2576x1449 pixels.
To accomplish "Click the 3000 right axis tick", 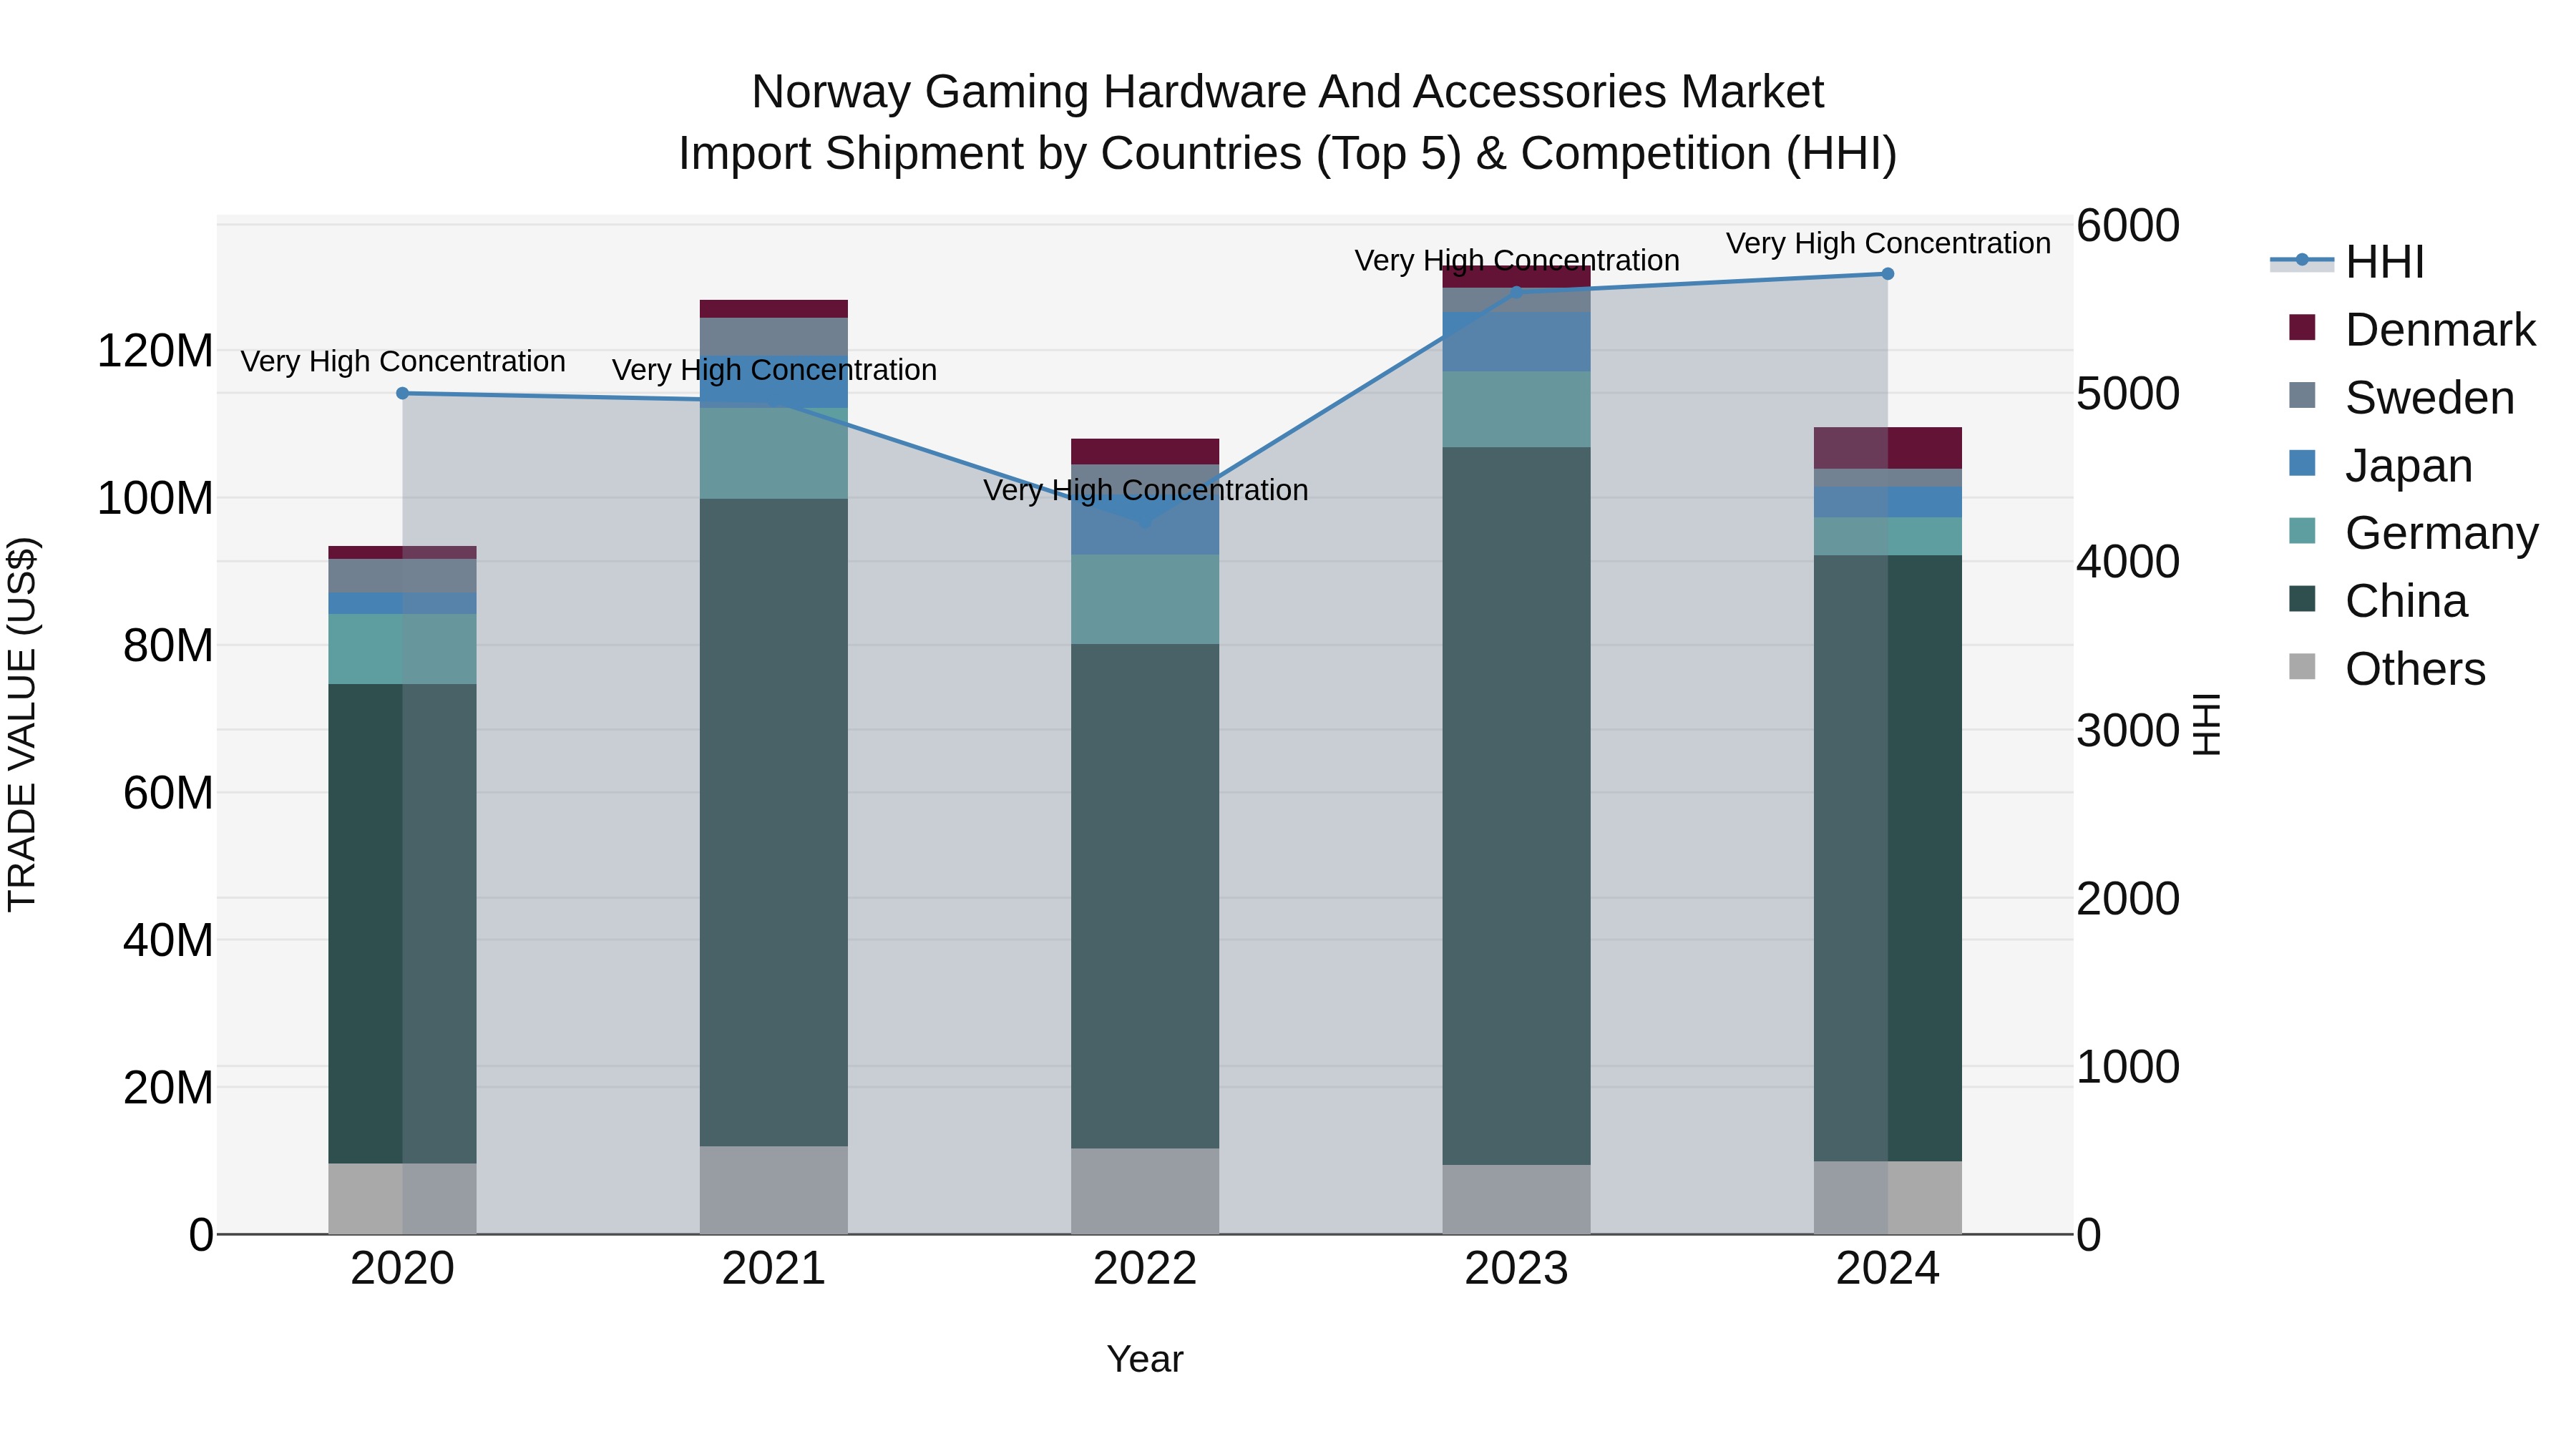I will tap(2128, 730).
